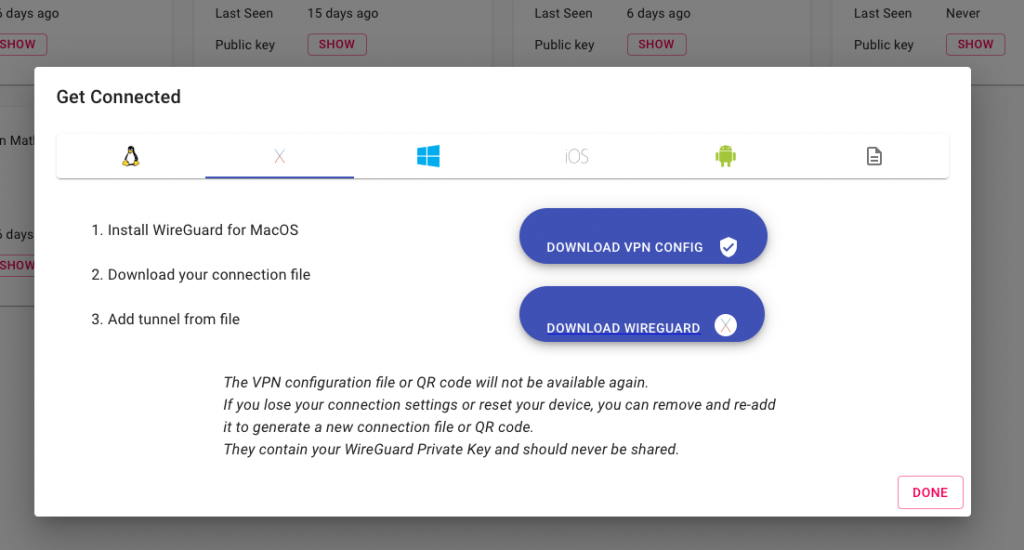Select the Linux penguin tab
The height and width of the screenshot is (550, 1024).
pos(131,156)
